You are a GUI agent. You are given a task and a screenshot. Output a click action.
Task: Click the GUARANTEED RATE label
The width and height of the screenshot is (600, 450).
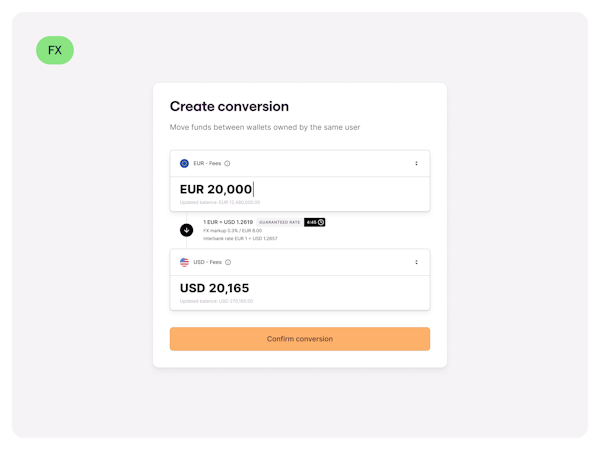pos(279,222)
